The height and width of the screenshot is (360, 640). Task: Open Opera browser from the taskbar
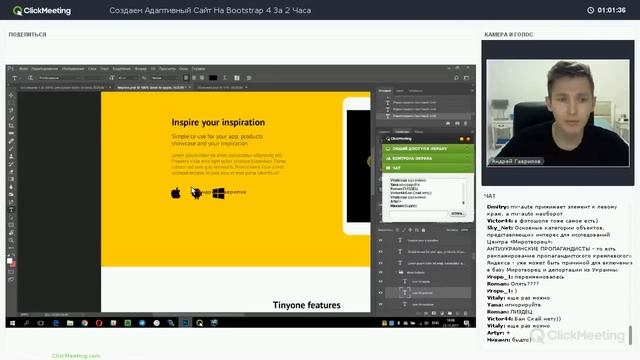tap(99, 323)
